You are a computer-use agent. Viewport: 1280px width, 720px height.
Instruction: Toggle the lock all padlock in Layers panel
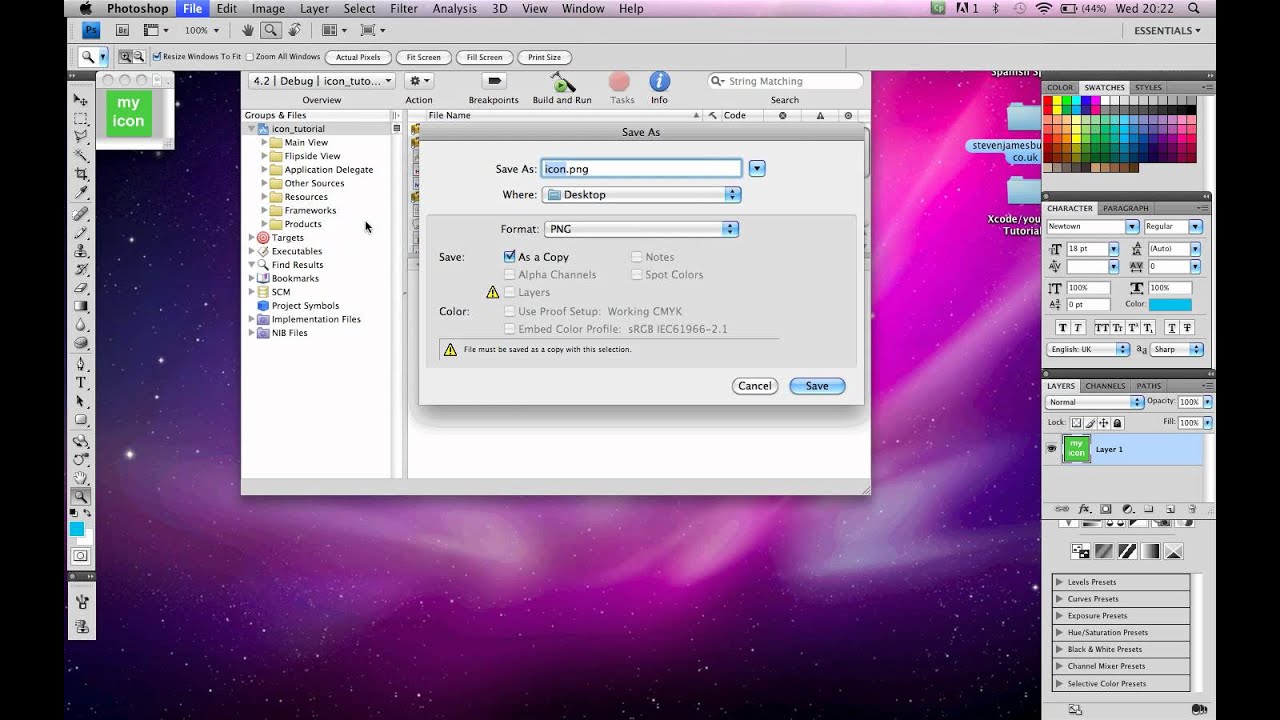click(1118, 423)
